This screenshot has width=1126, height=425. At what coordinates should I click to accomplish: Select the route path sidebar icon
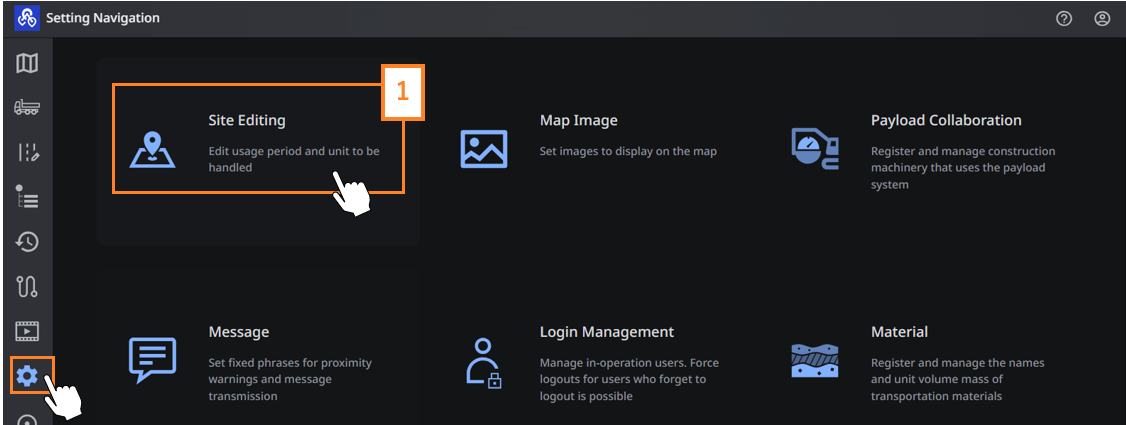tap(27, 286)
